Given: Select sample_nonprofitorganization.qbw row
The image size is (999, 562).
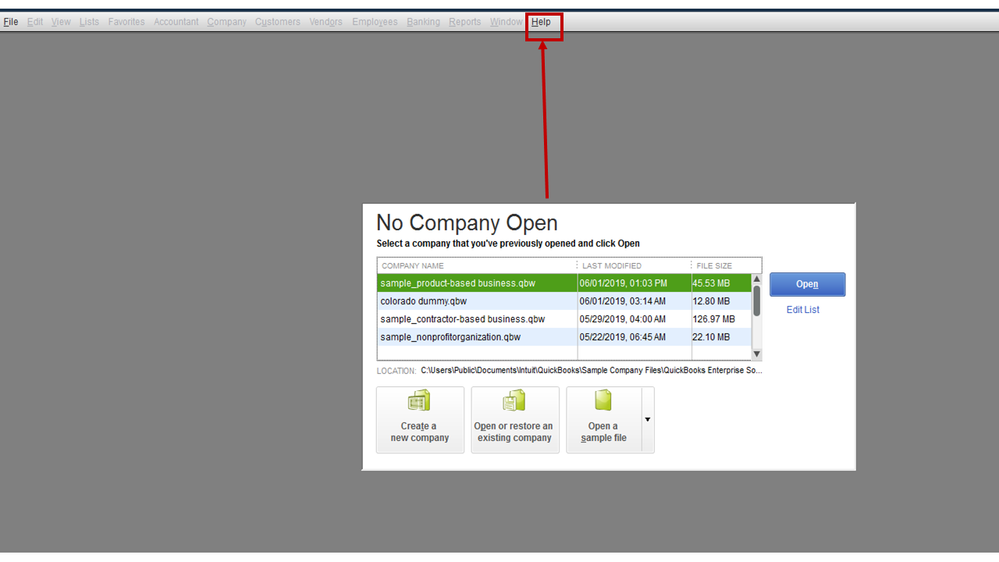Looking at the screenshot, I should [564, 337].
